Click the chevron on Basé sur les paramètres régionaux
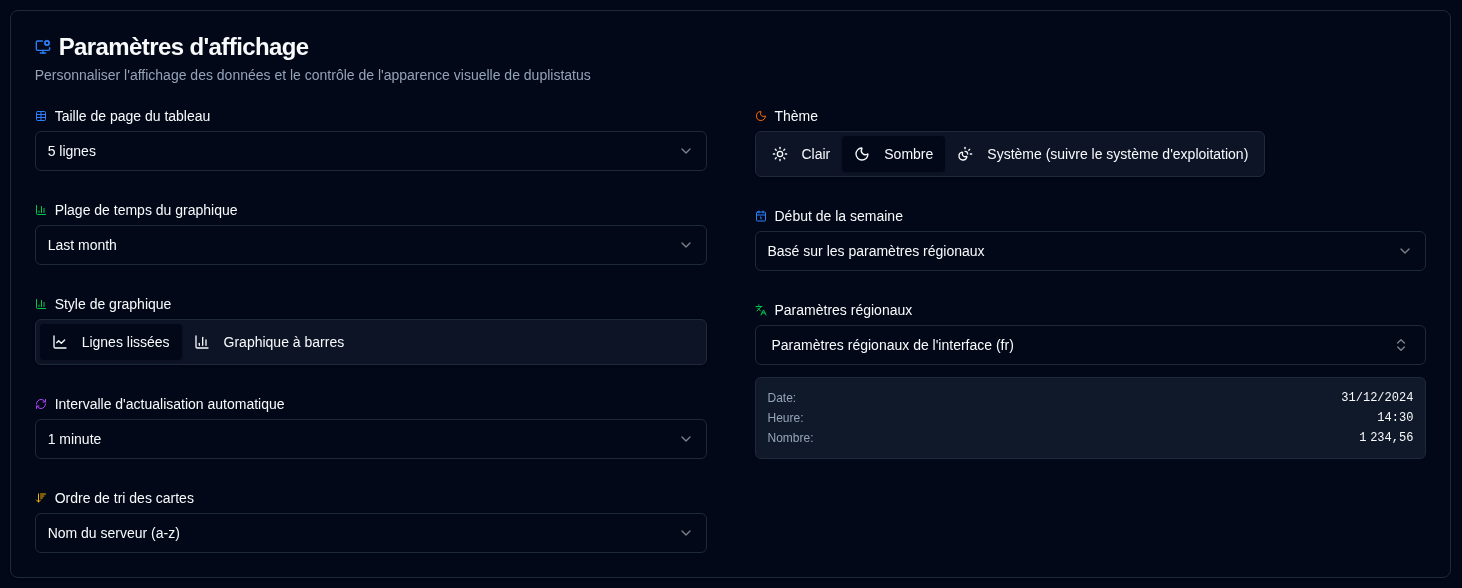The width and height of the screenshot is (1462, 588). tap(1405, 251)
